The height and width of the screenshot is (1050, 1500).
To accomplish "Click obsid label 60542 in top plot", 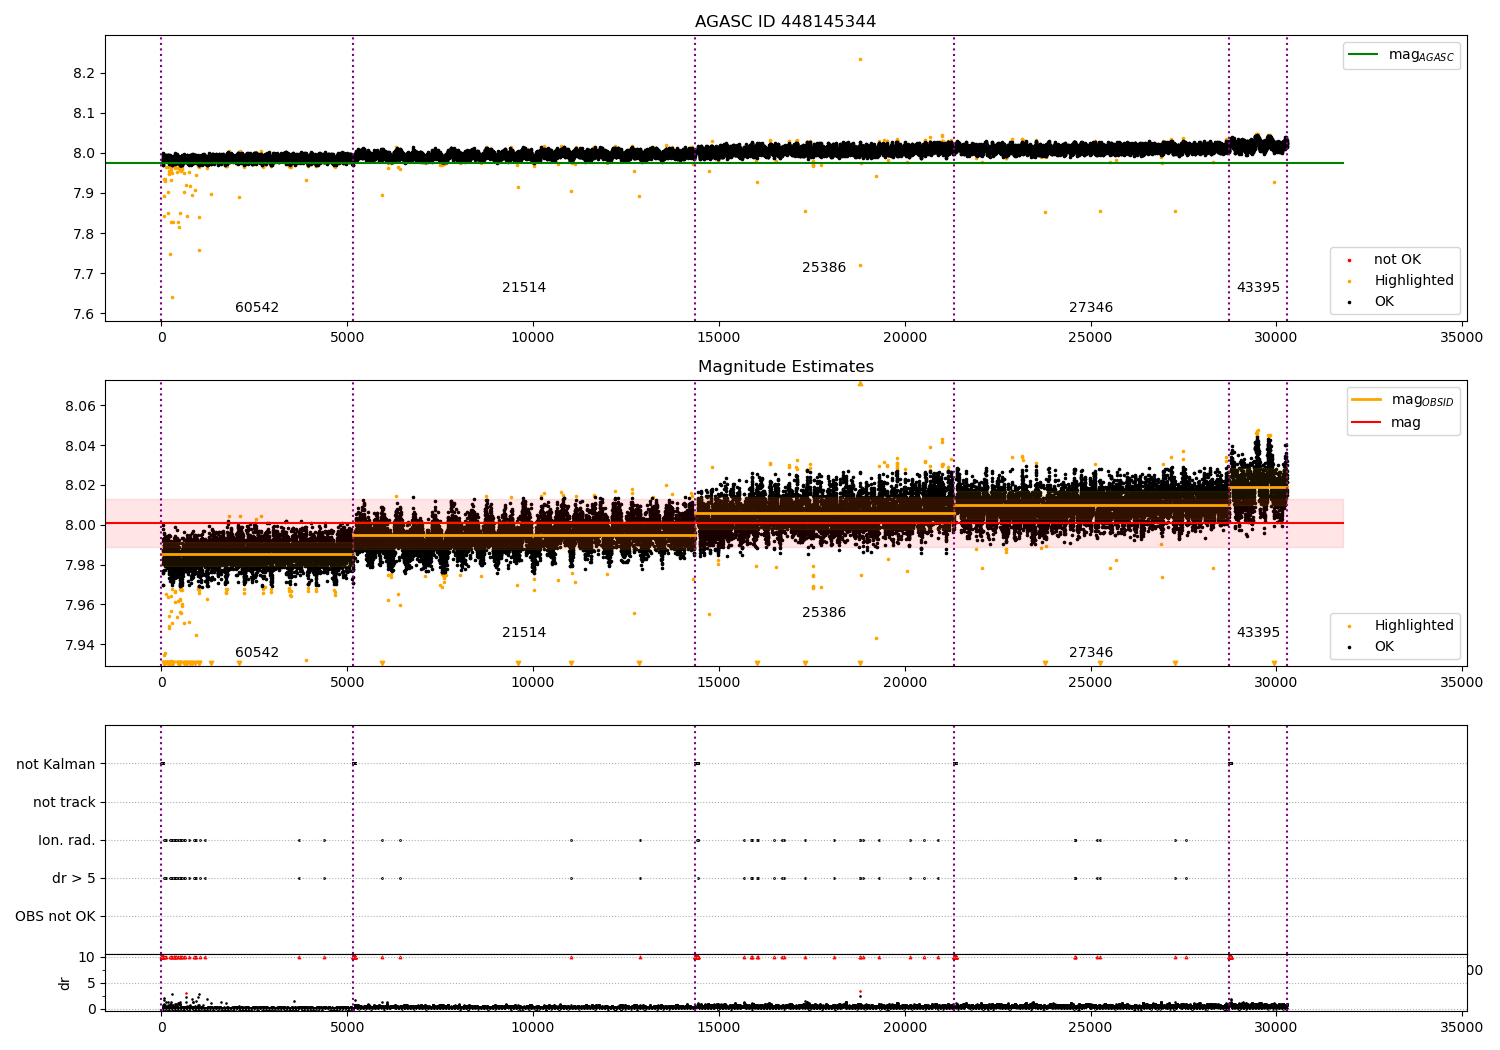I will pyautogui.click(x=257, y=308).
